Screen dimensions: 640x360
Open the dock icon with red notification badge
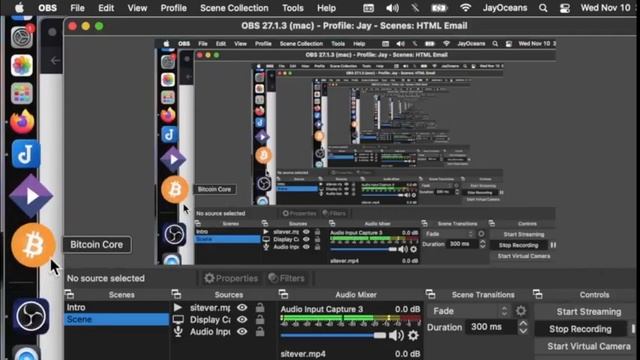click(x=22, y=37)
